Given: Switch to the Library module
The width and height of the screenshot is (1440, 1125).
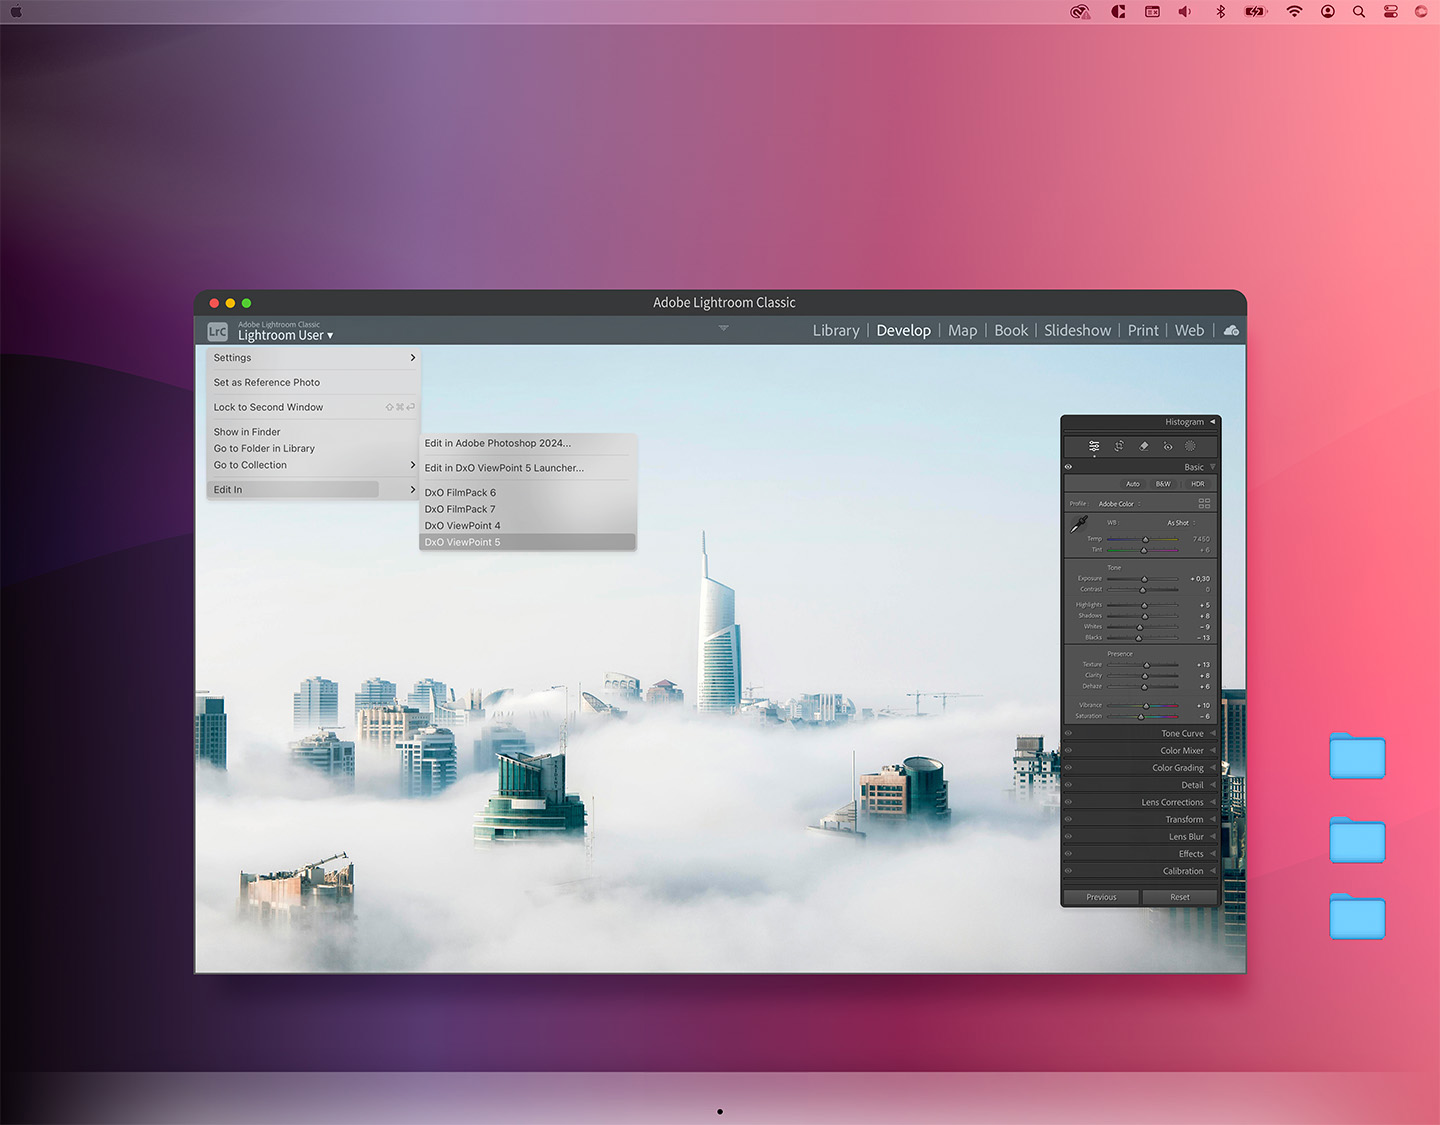Looking at the screenshot, I should [835, 330].
